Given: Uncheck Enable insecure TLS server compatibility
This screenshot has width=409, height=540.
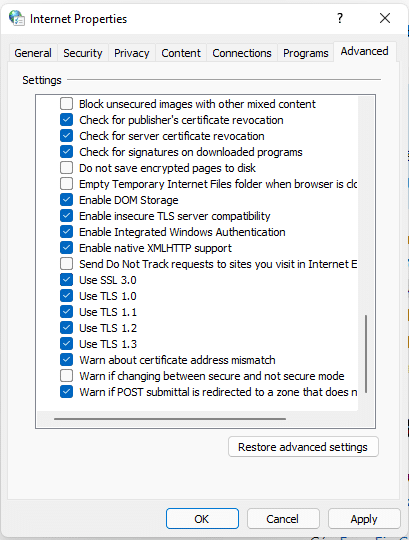Looking at the screenshot, I should click(66, 216).
